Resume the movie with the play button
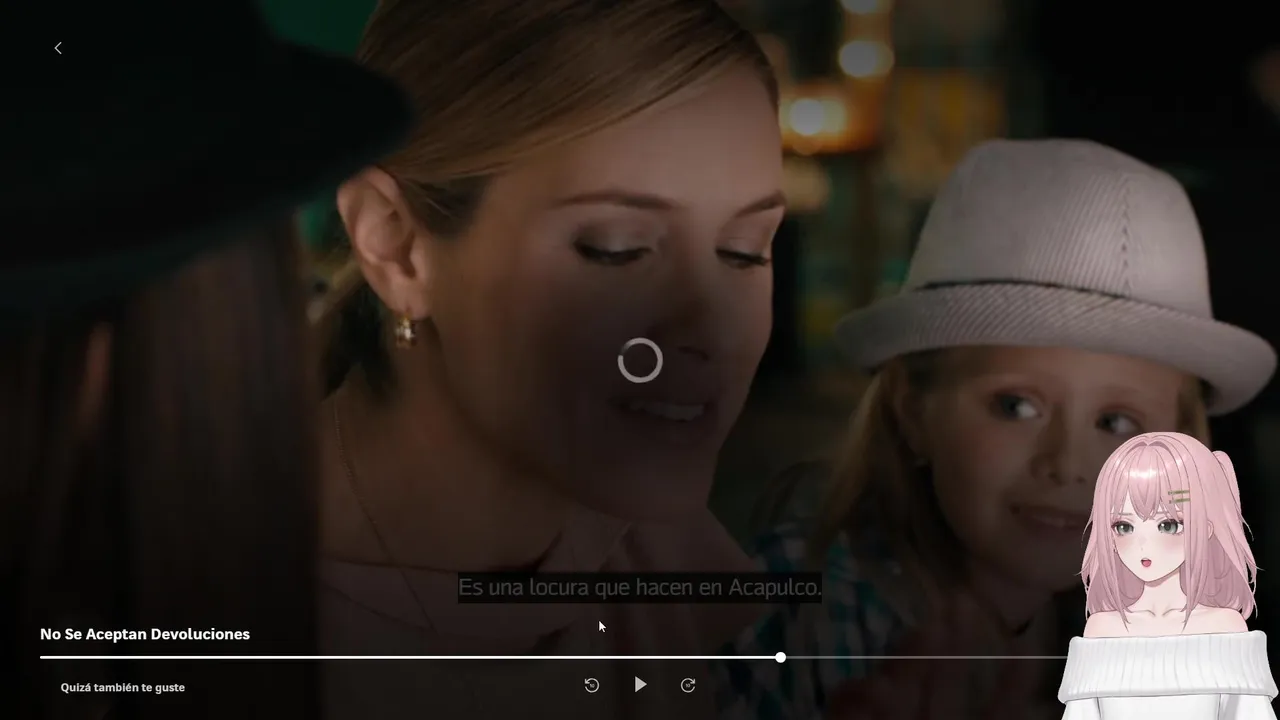Viewport: 1280px width, 720px height. pyautogui.click(x=640, y=685)
